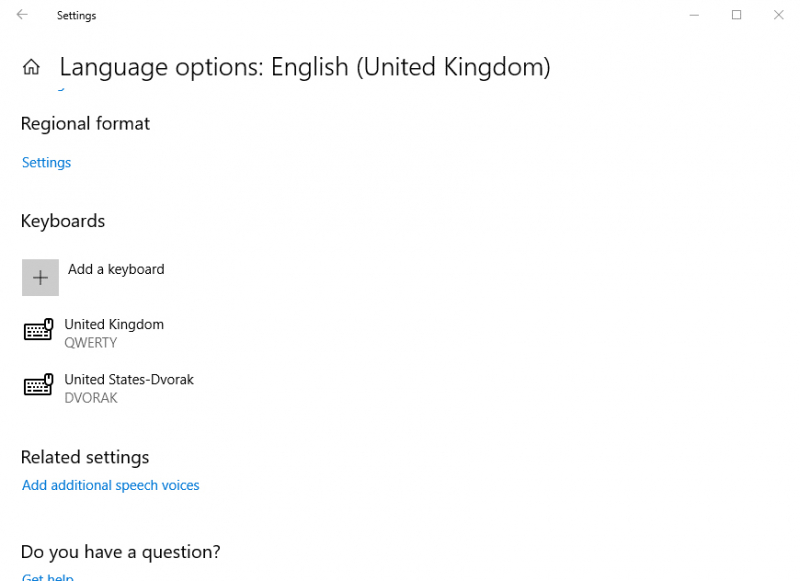Go back using the arrow icon
Image resolution: width=800 pixels, height=581 pixels.
point(22,15)
